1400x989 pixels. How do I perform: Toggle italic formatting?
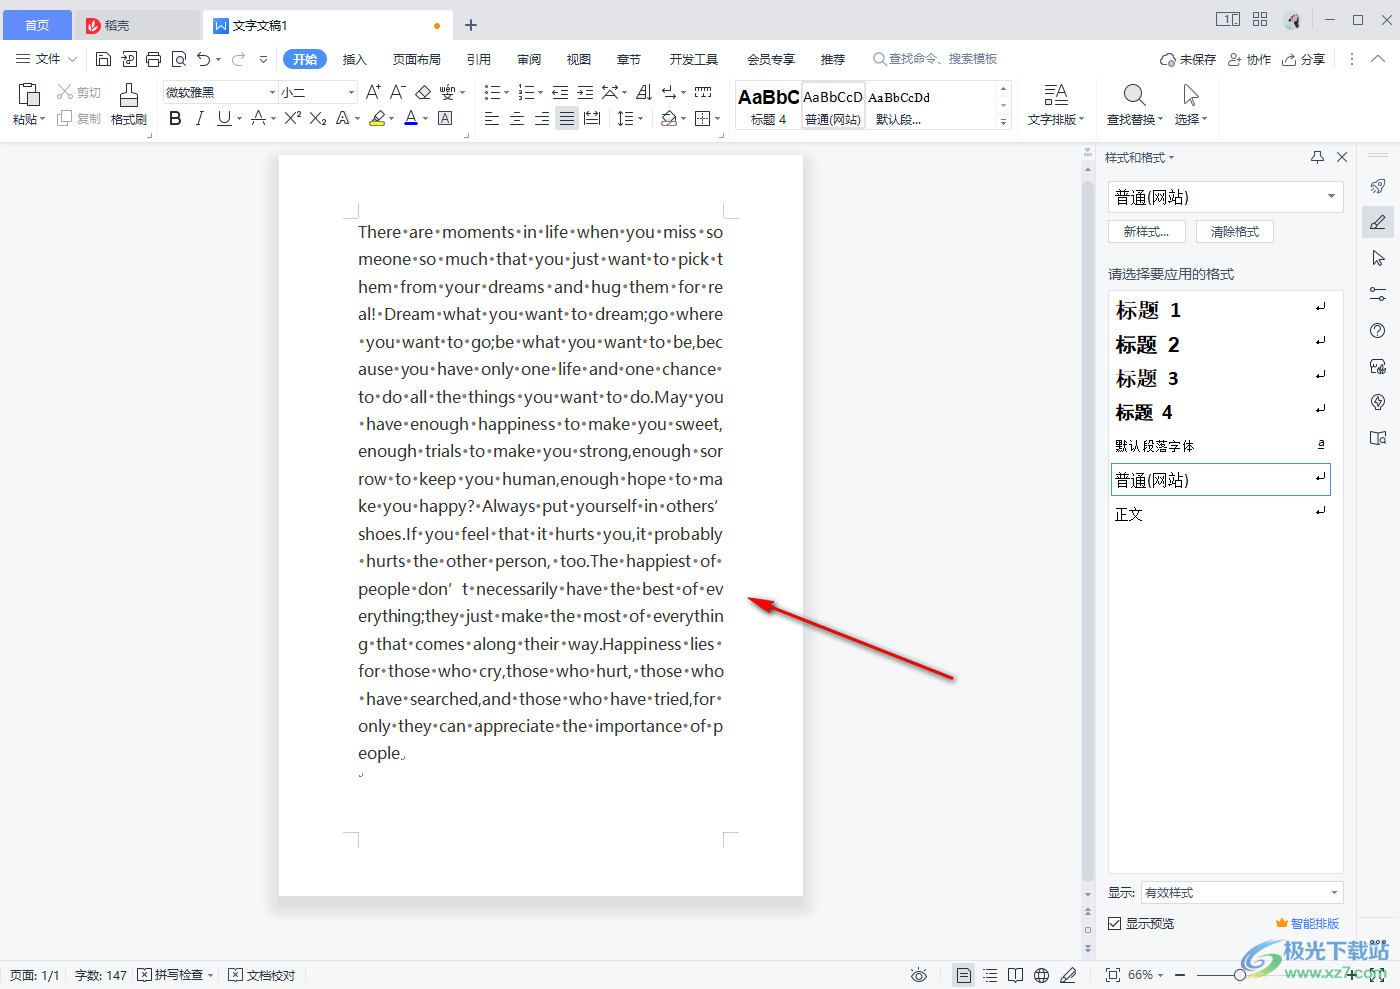pyautogui.click(x=199, y=118)
